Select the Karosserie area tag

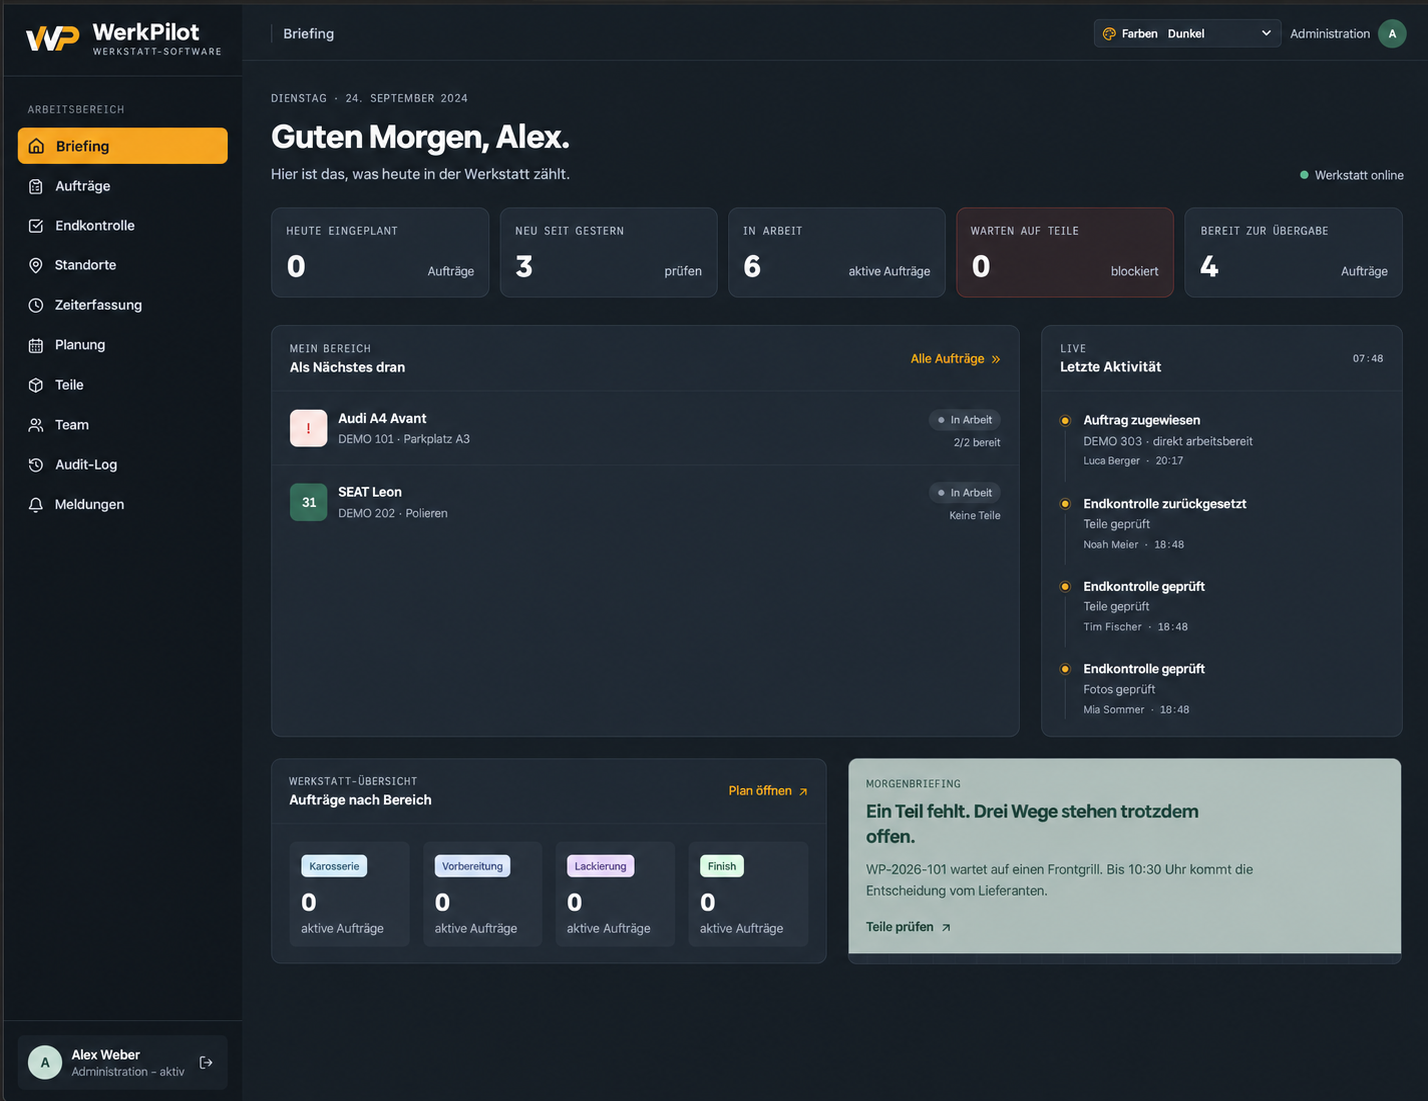coord(334,866)
